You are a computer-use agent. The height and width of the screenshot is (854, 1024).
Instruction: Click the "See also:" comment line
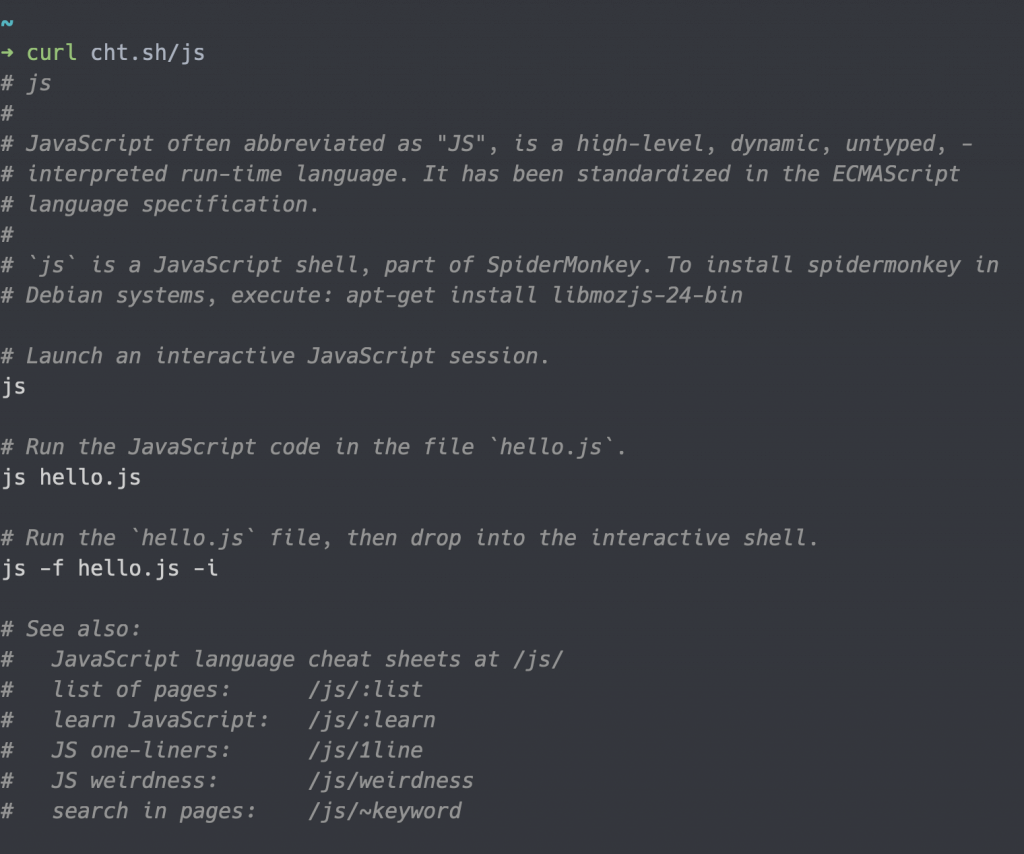[x=84, y=629]
